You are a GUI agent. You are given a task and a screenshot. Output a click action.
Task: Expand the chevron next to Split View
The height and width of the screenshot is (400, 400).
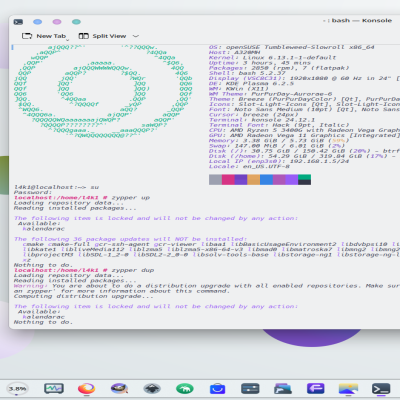pos(136,36)
